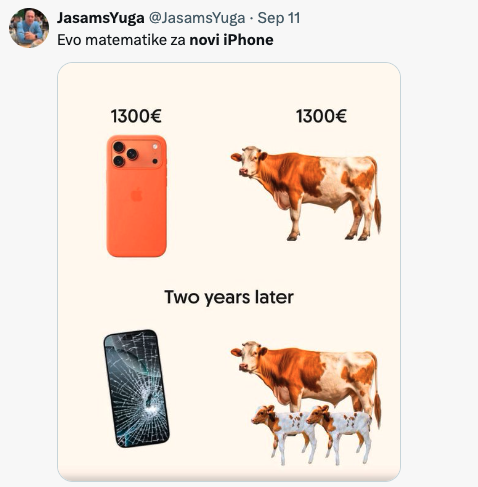Click the head of the upper cow
This screenshot has height=487, width=478.
pos(249,161)
